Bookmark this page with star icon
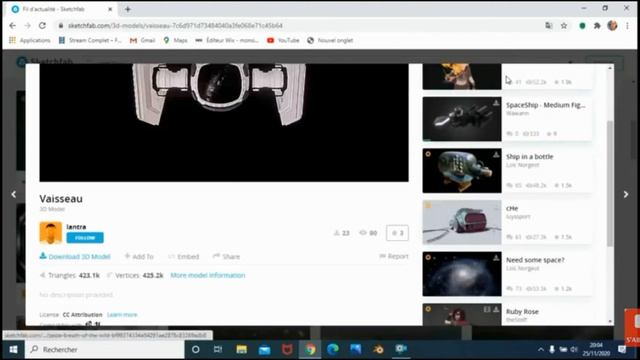The height and width of the screenshot is (360, 640). pyautogui.click(x=564, y=26)
